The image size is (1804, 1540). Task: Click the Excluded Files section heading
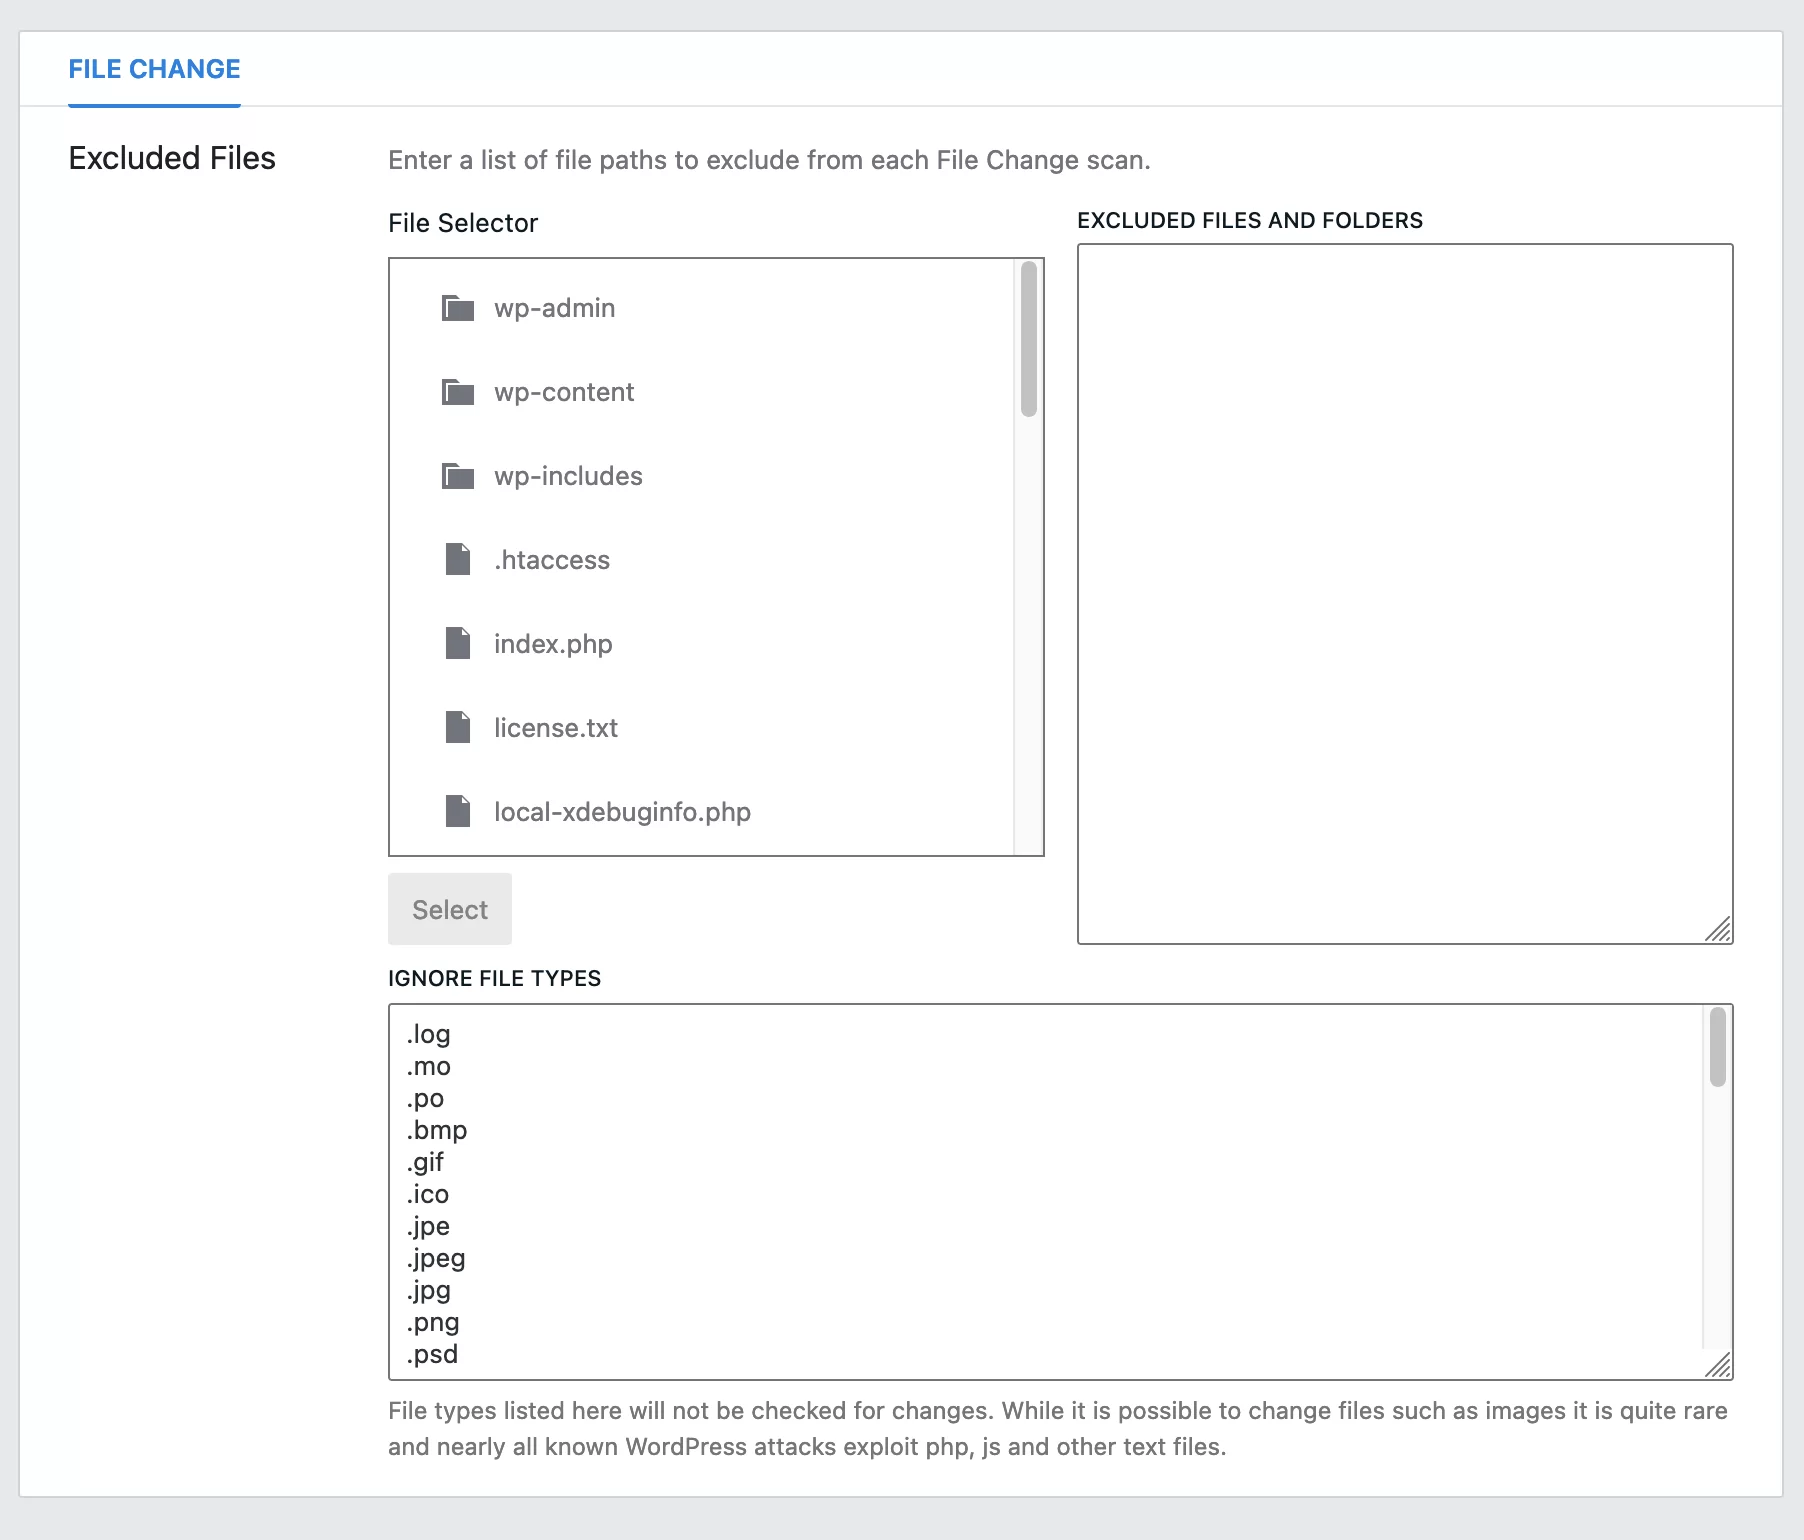[172, 158]
